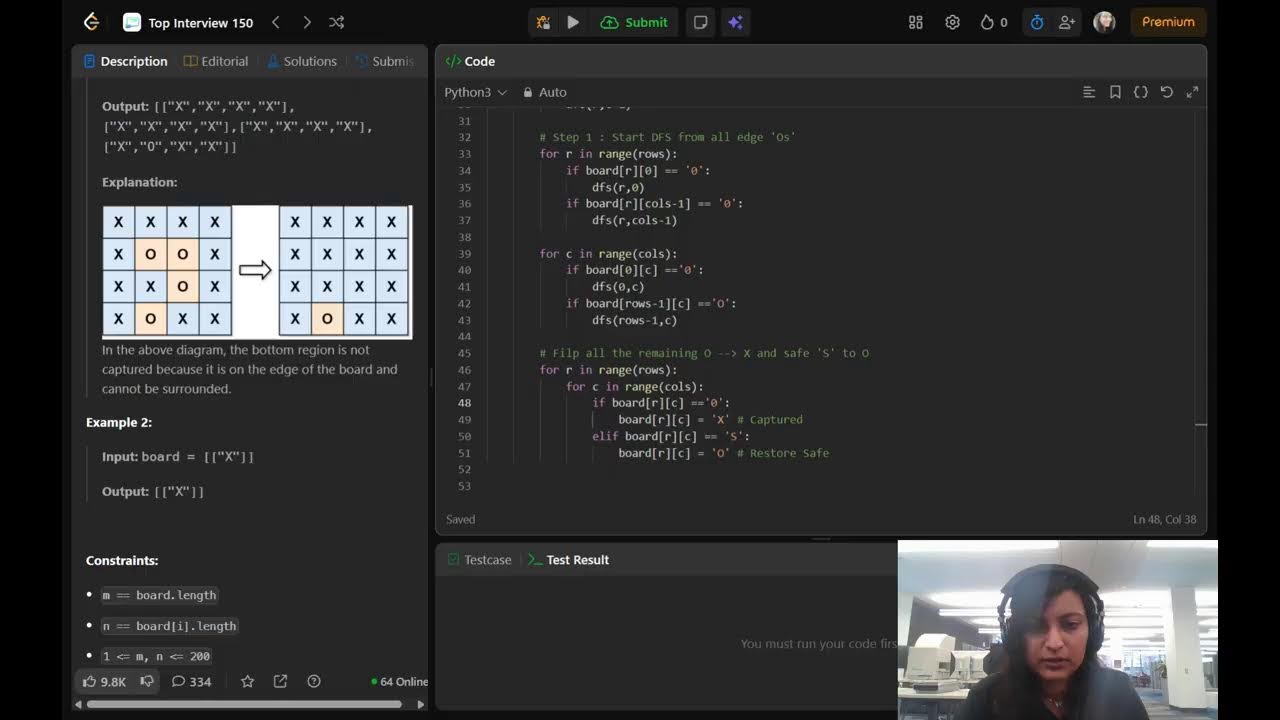Switch to the Submissions tab
1280x720 pixels.
point(385,61)
